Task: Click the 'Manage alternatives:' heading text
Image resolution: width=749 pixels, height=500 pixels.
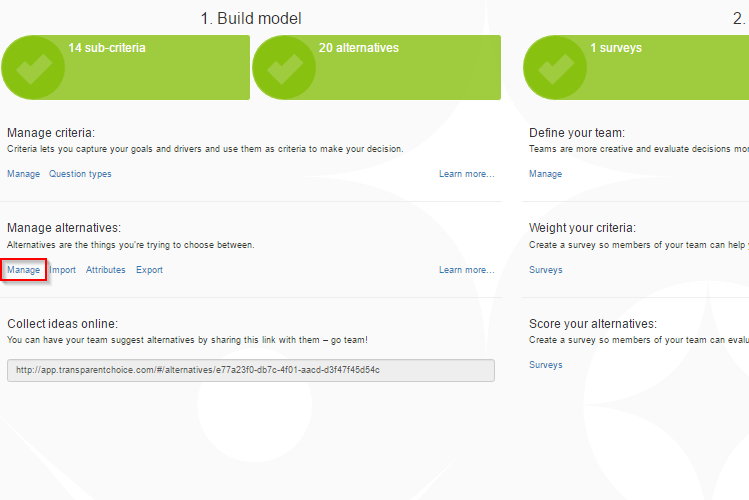Action: tap(64, 228)
